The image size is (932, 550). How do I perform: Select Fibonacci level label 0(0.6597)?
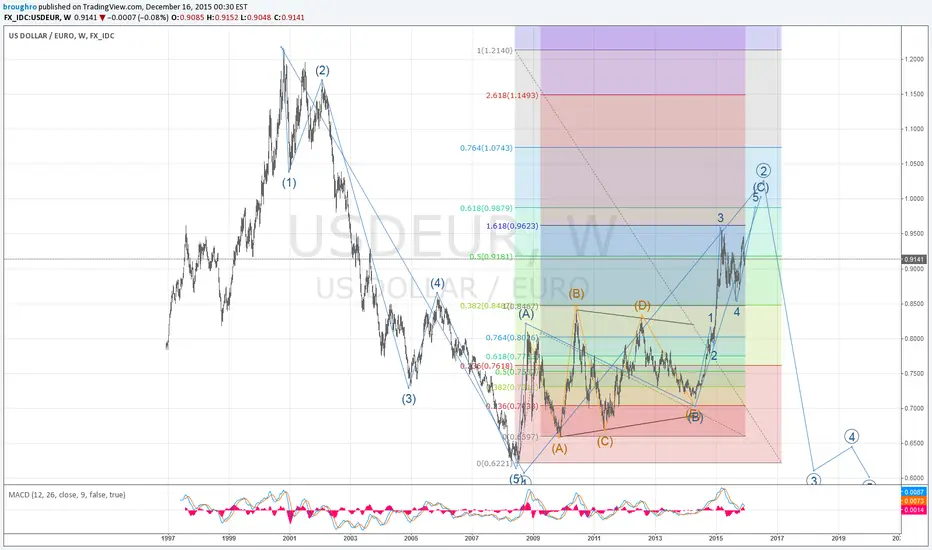pyautogui.click(x=520, y=436)
